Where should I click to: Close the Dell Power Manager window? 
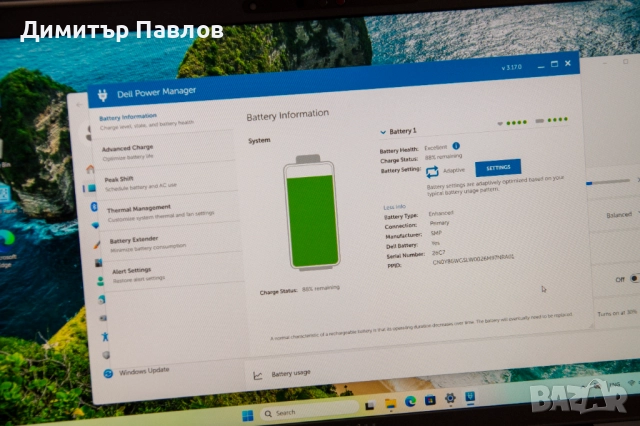pos(568,63)
